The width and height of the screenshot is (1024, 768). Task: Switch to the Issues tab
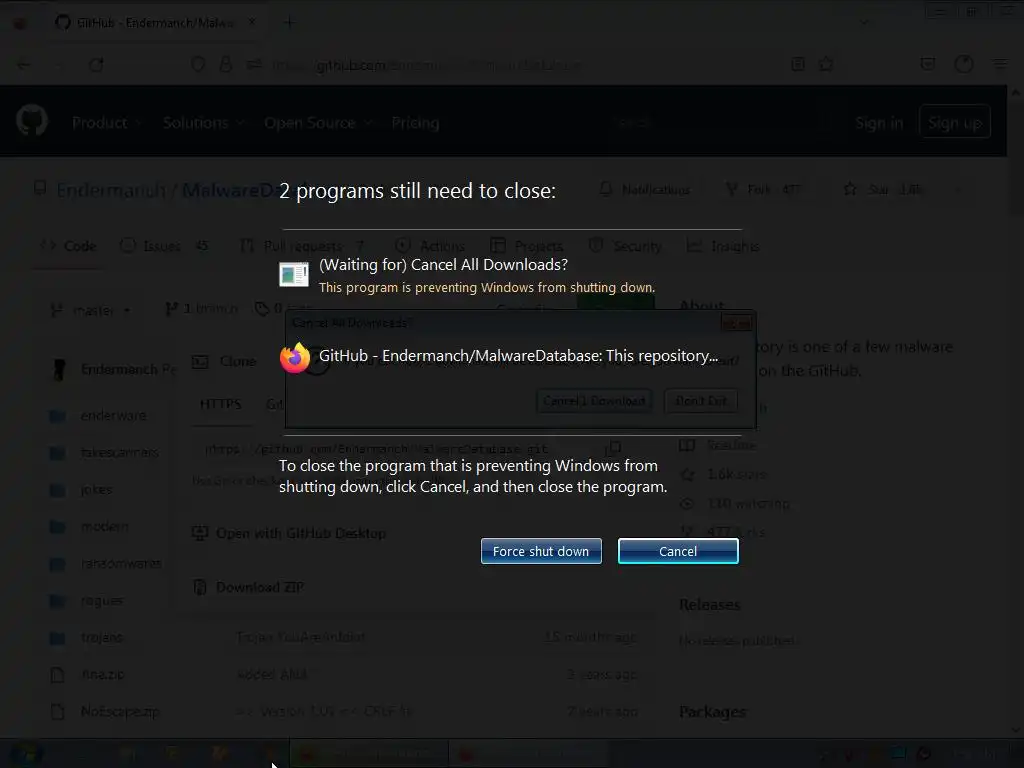(164, 246)
